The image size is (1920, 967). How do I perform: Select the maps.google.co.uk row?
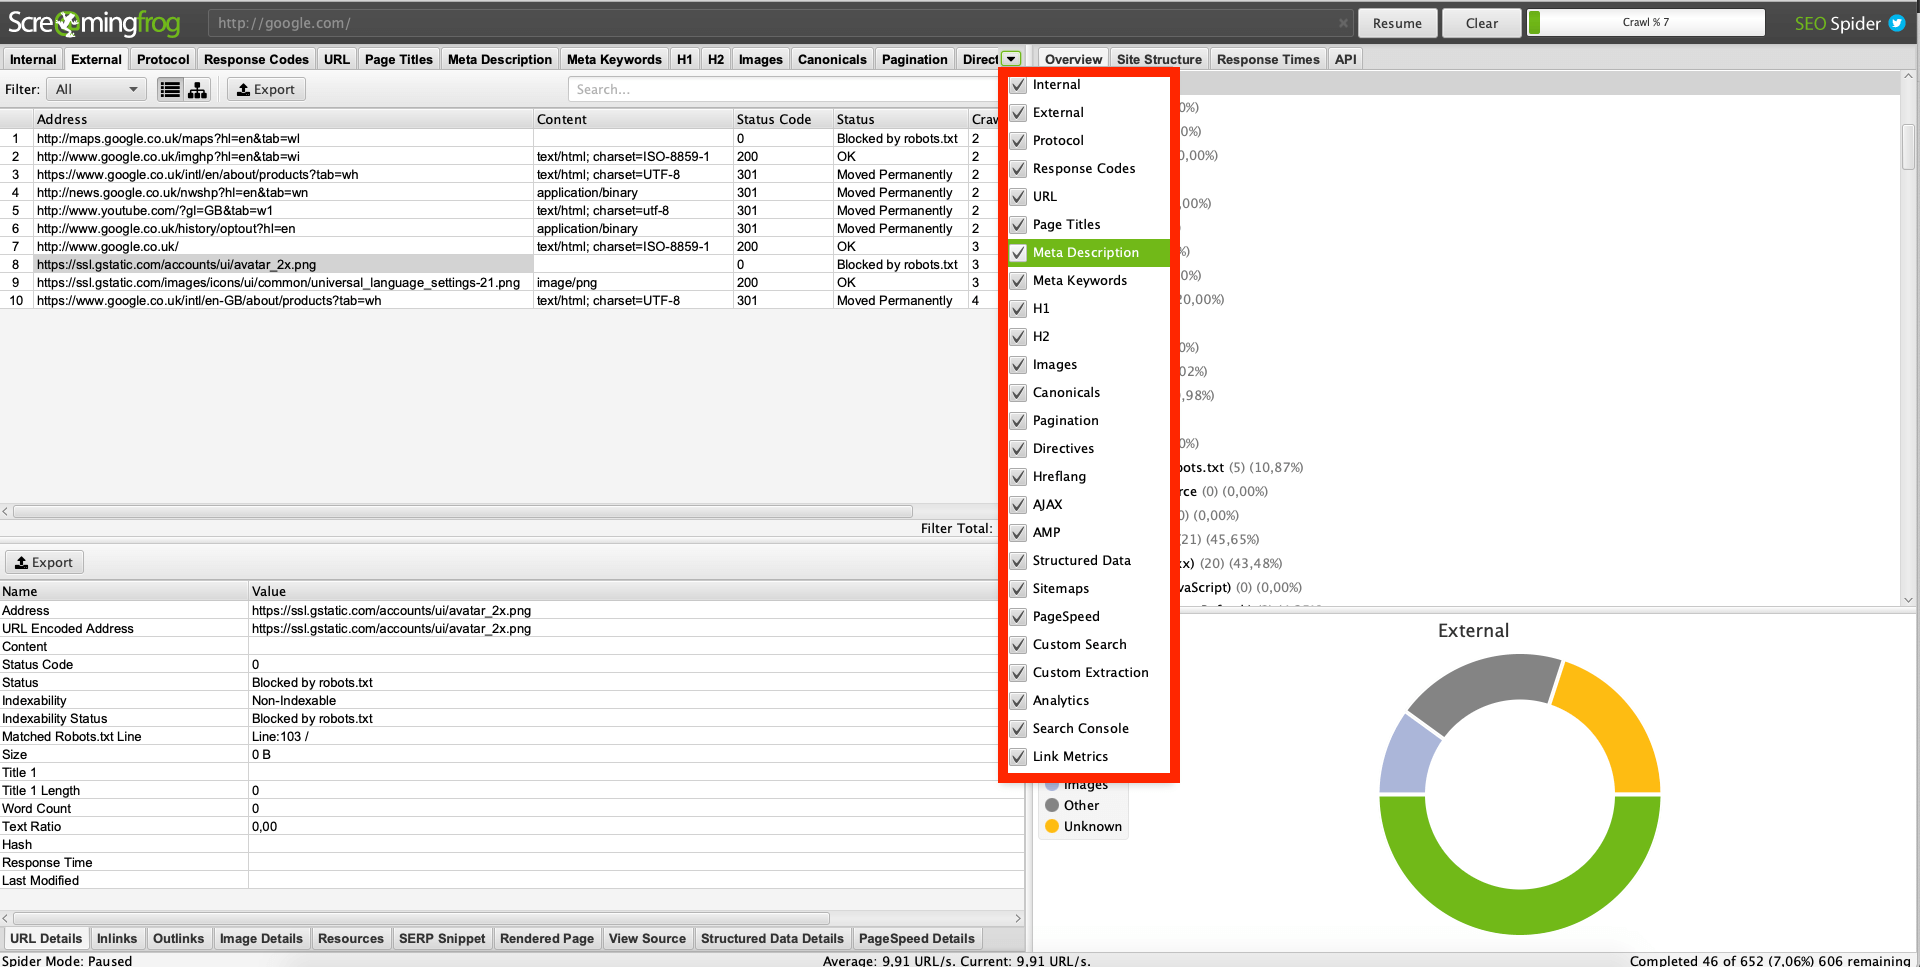[499, 139]
